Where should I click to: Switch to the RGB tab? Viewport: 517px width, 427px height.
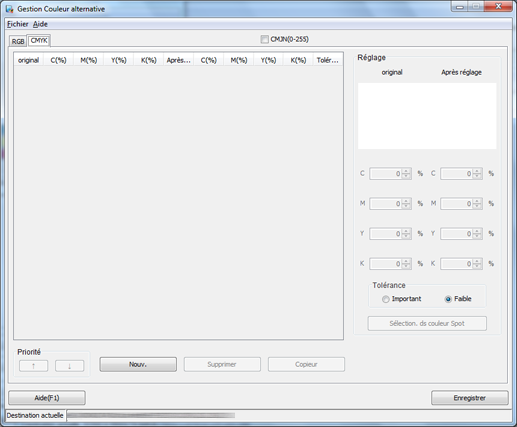click(x=18, y=41)
